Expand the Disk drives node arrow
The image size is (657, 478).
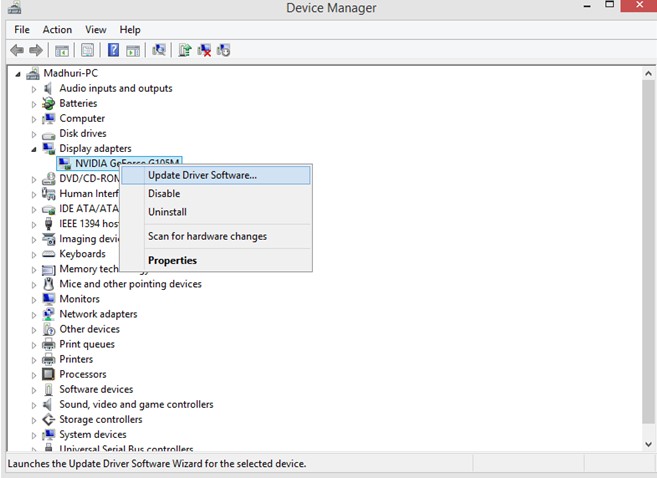(34, 134)
